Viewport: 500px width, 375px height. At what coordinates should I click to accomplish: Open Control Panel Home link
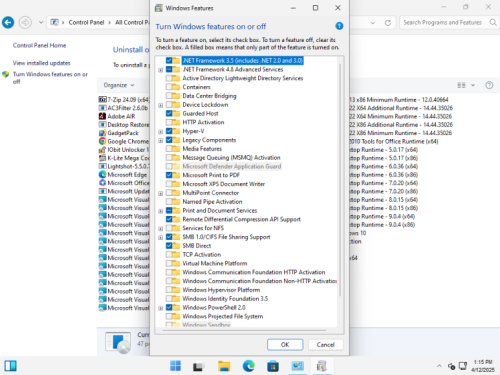tap(39, 45)
